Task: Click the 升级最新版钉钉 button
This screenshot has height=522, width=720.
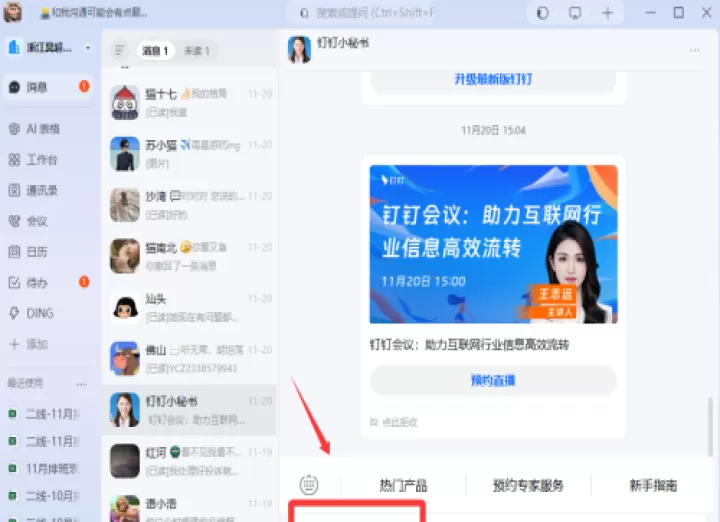Action: [x=493, y=79]
